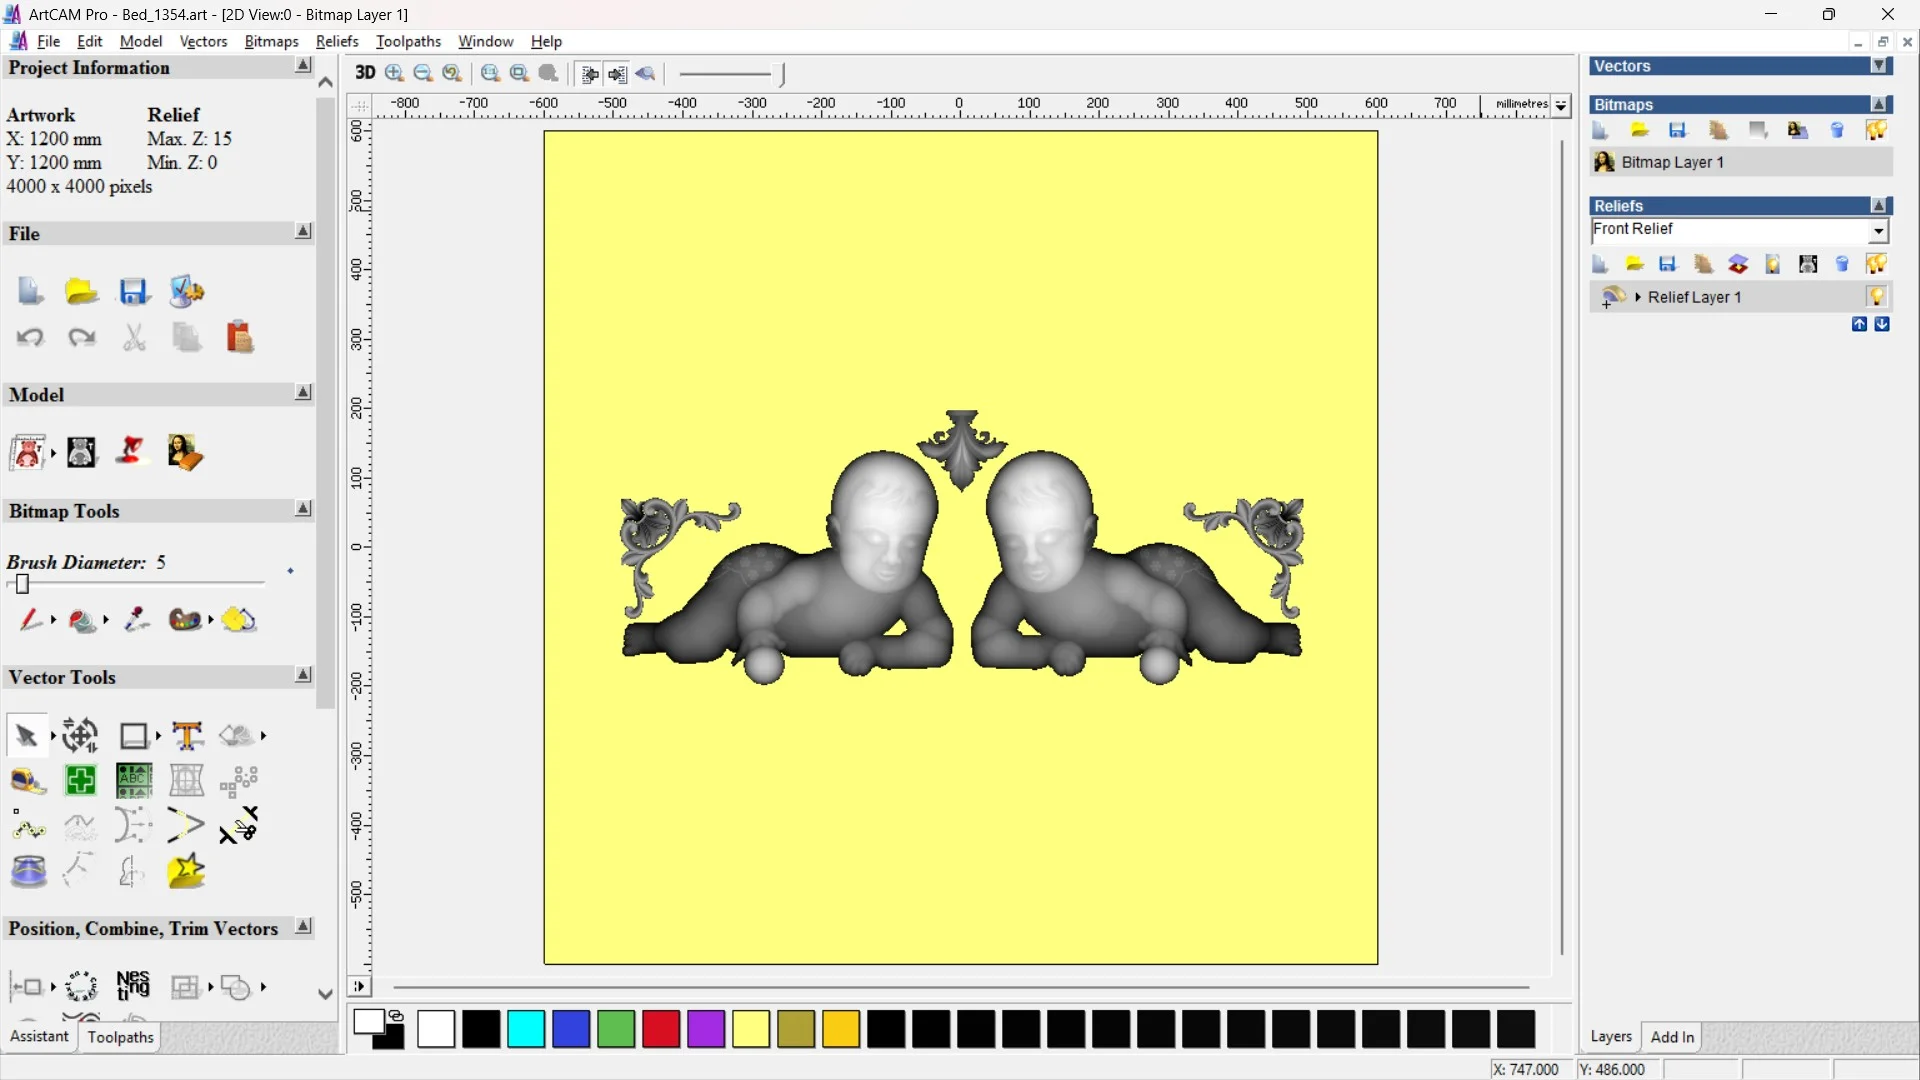Switch to 3D view button
This screenshot has height=1080, width=1920.
coord(365,73)
